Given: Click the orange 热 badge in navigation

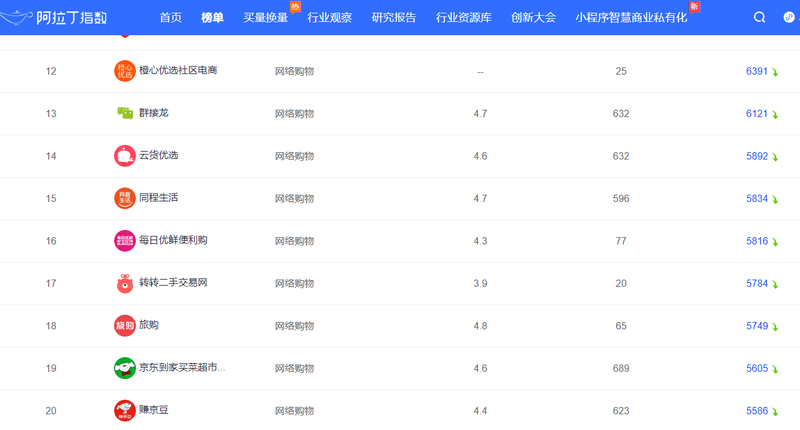Looking at the screenshot, I should pyautogui.click(x=295, y=7).
